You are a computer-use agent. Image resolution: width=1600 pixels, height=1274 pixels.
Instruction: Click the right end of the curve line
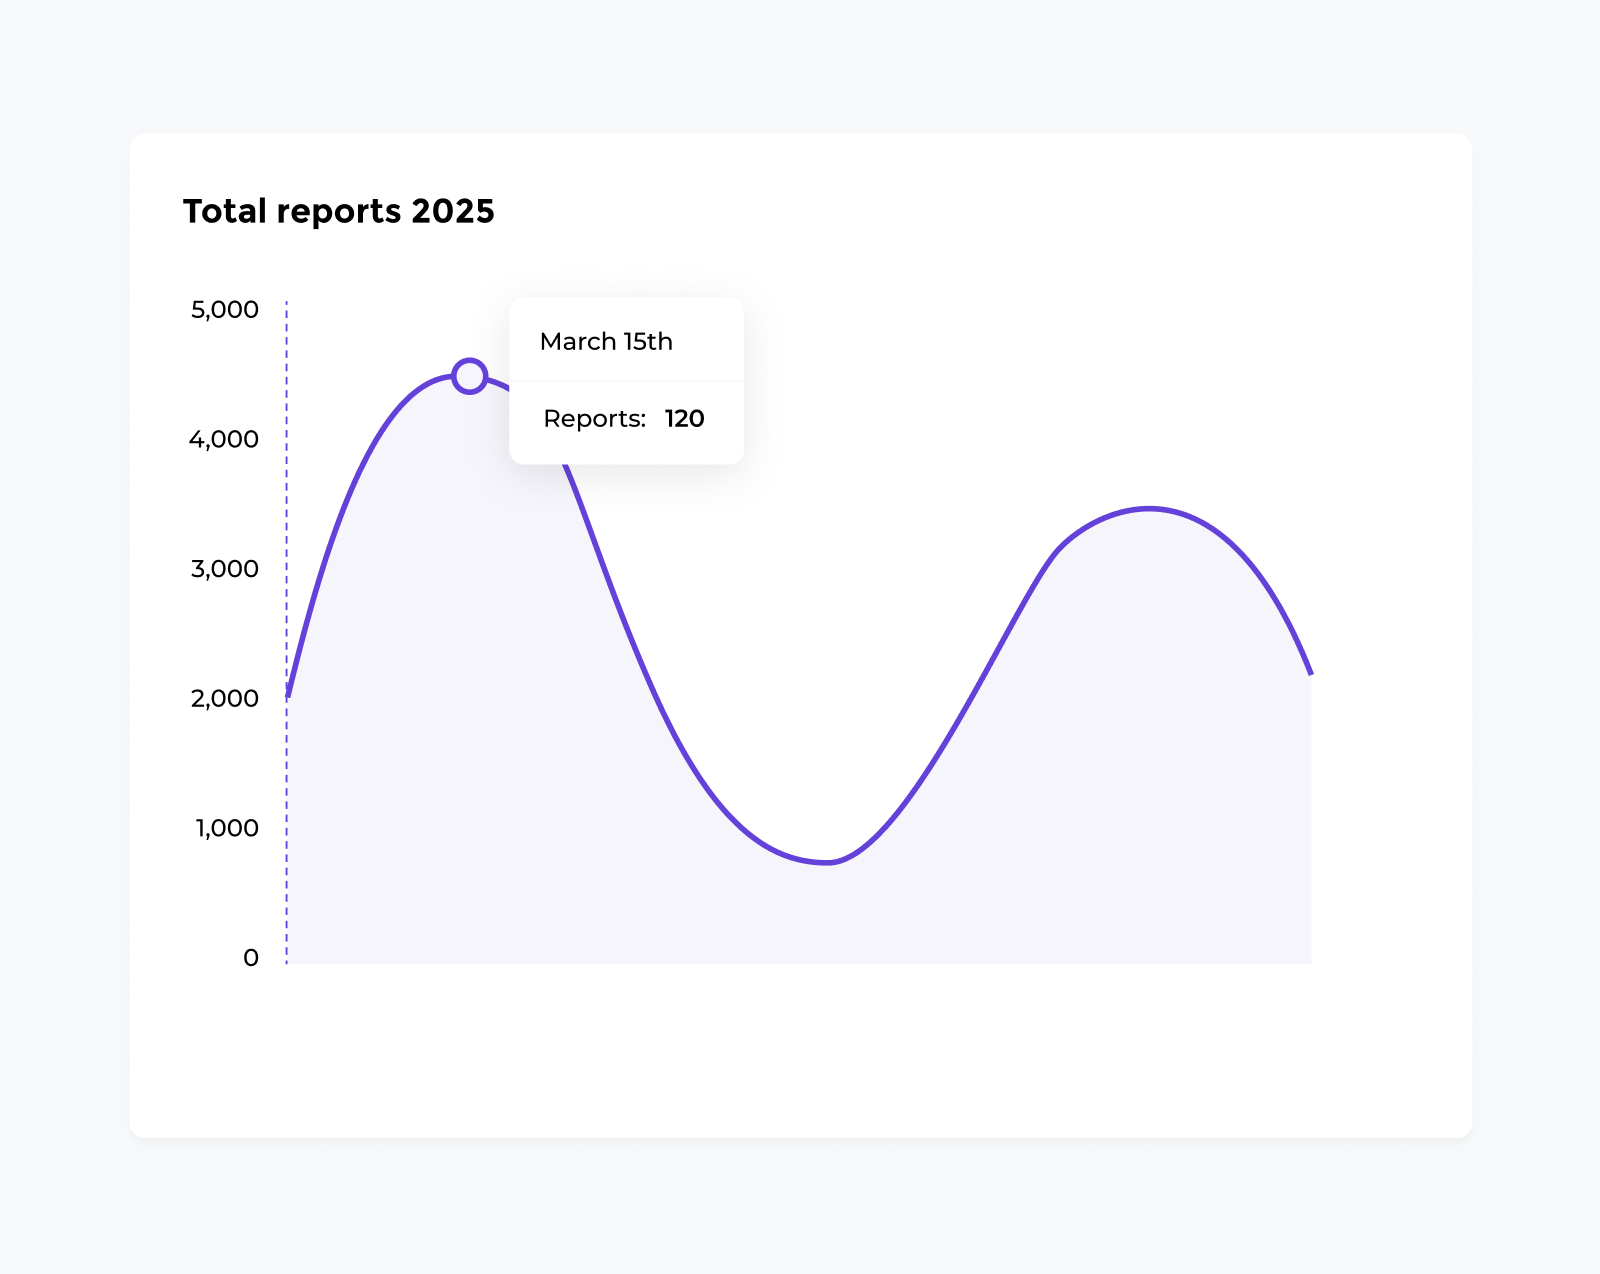point(1309,672)
